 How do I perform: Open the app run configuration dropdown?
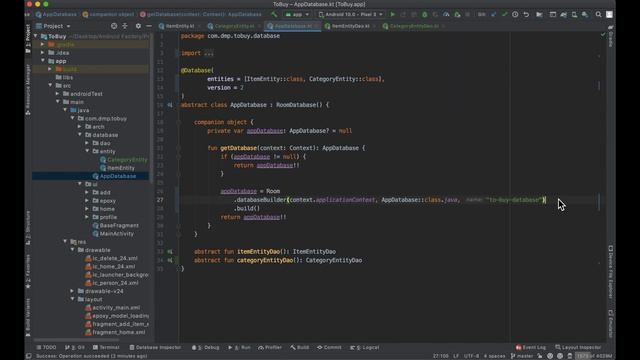coord(297,14)
